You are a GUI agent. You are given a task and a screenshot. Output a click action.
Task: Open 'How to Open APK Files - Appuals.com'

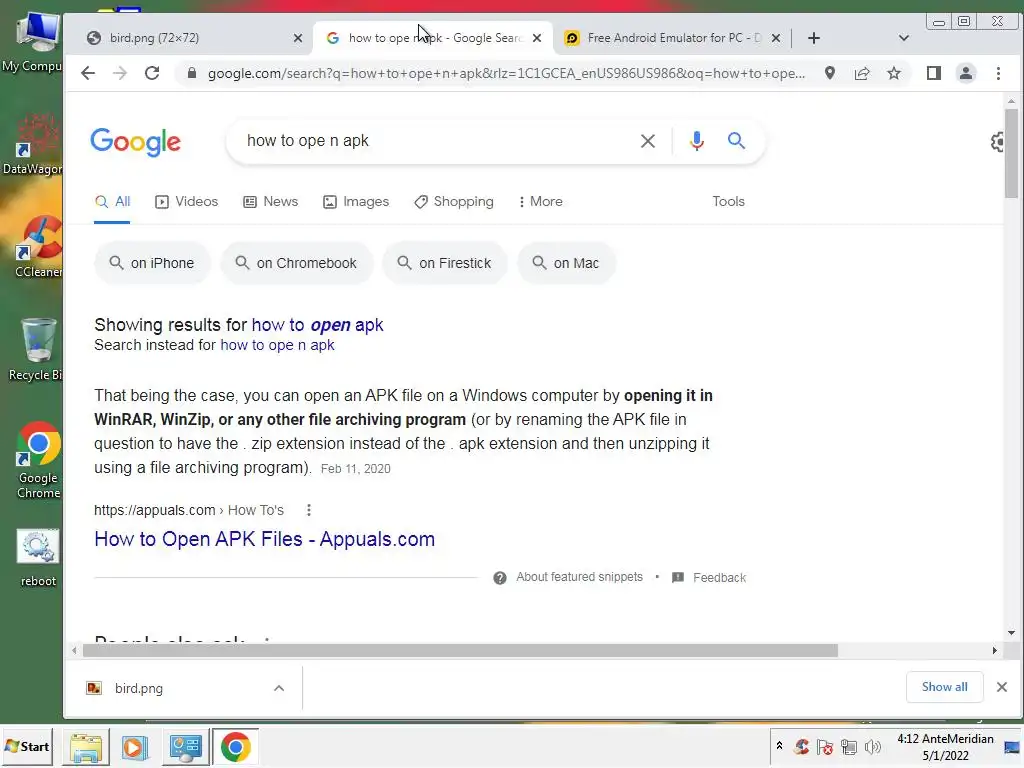click(x=264, y=539)
